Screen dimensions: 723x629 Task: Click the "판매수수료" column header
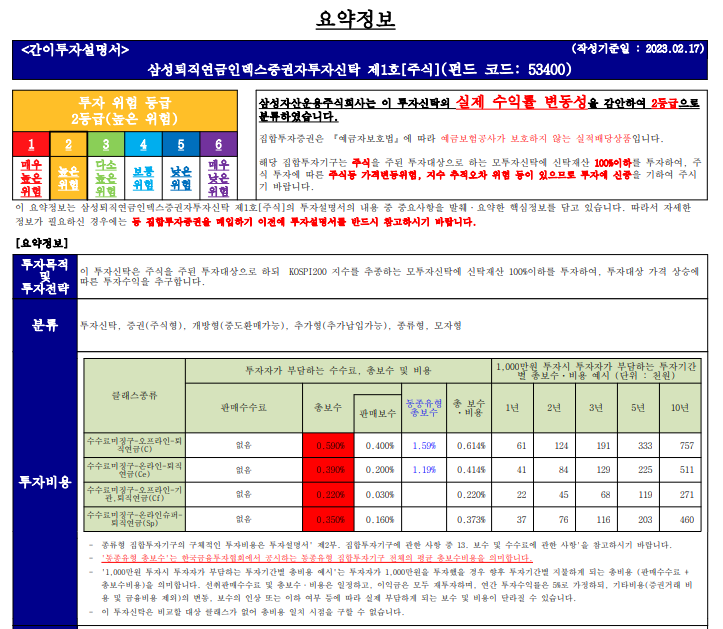(x=243, y=408)
